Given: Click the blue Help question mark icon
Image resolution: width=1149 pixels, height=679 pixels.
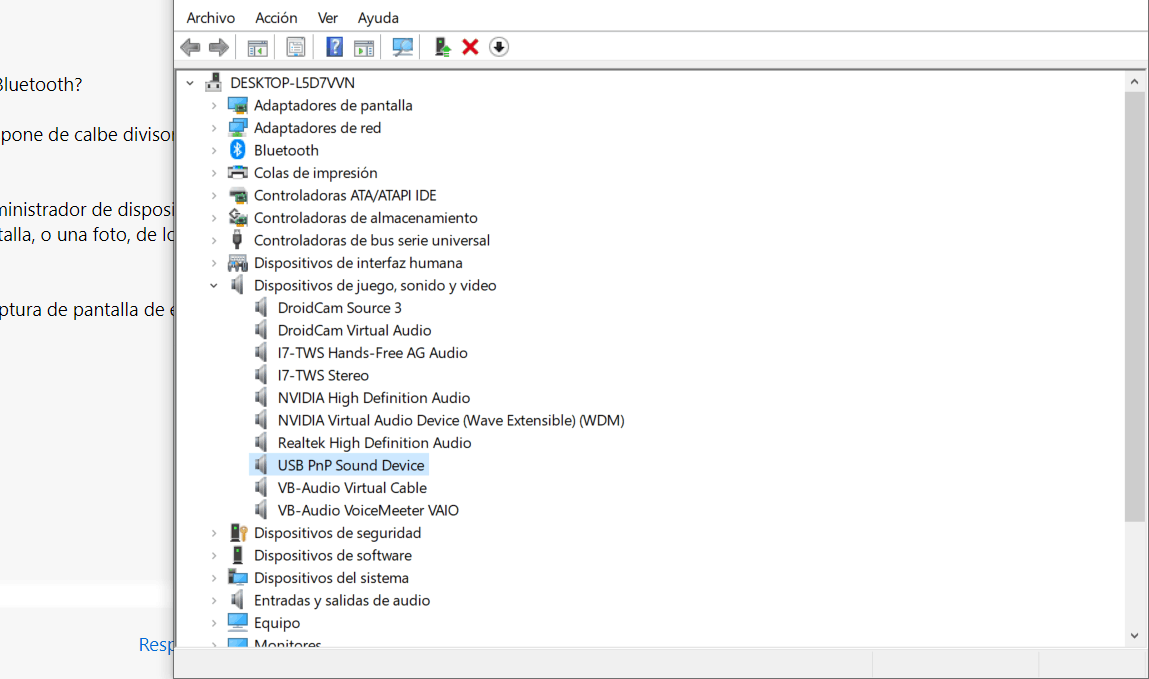Looking at the screenshot, I should (334, 48).
